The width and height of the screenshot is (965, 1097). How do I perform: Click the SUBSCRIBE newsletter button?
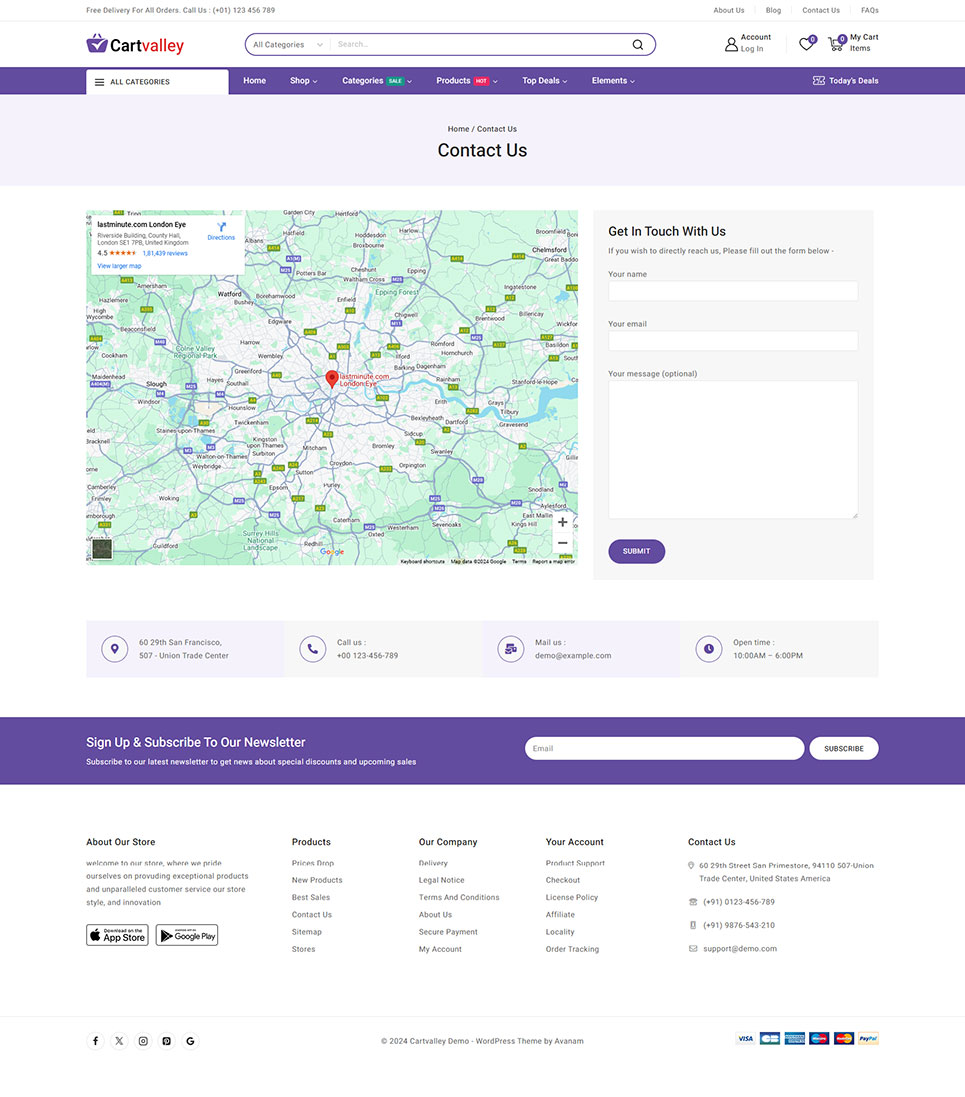pos(843,748)
